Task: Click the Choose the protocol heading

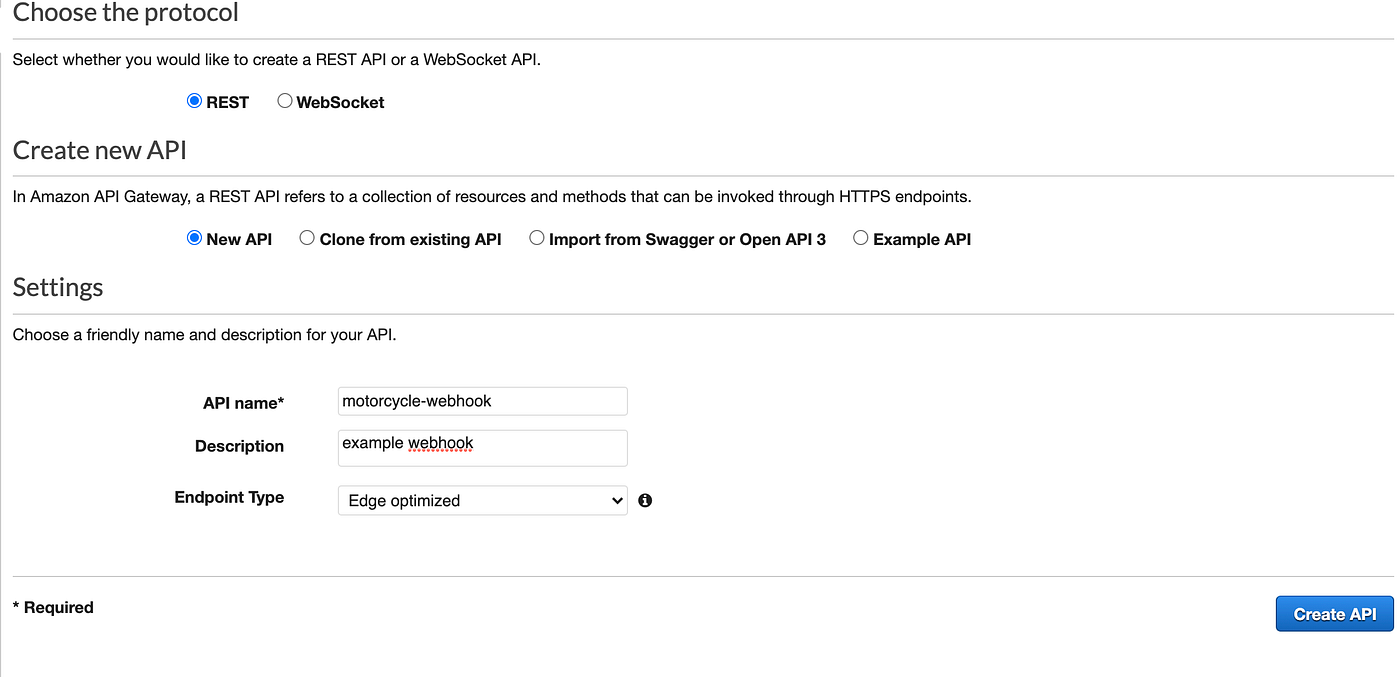Action: (x=125, y=13)
